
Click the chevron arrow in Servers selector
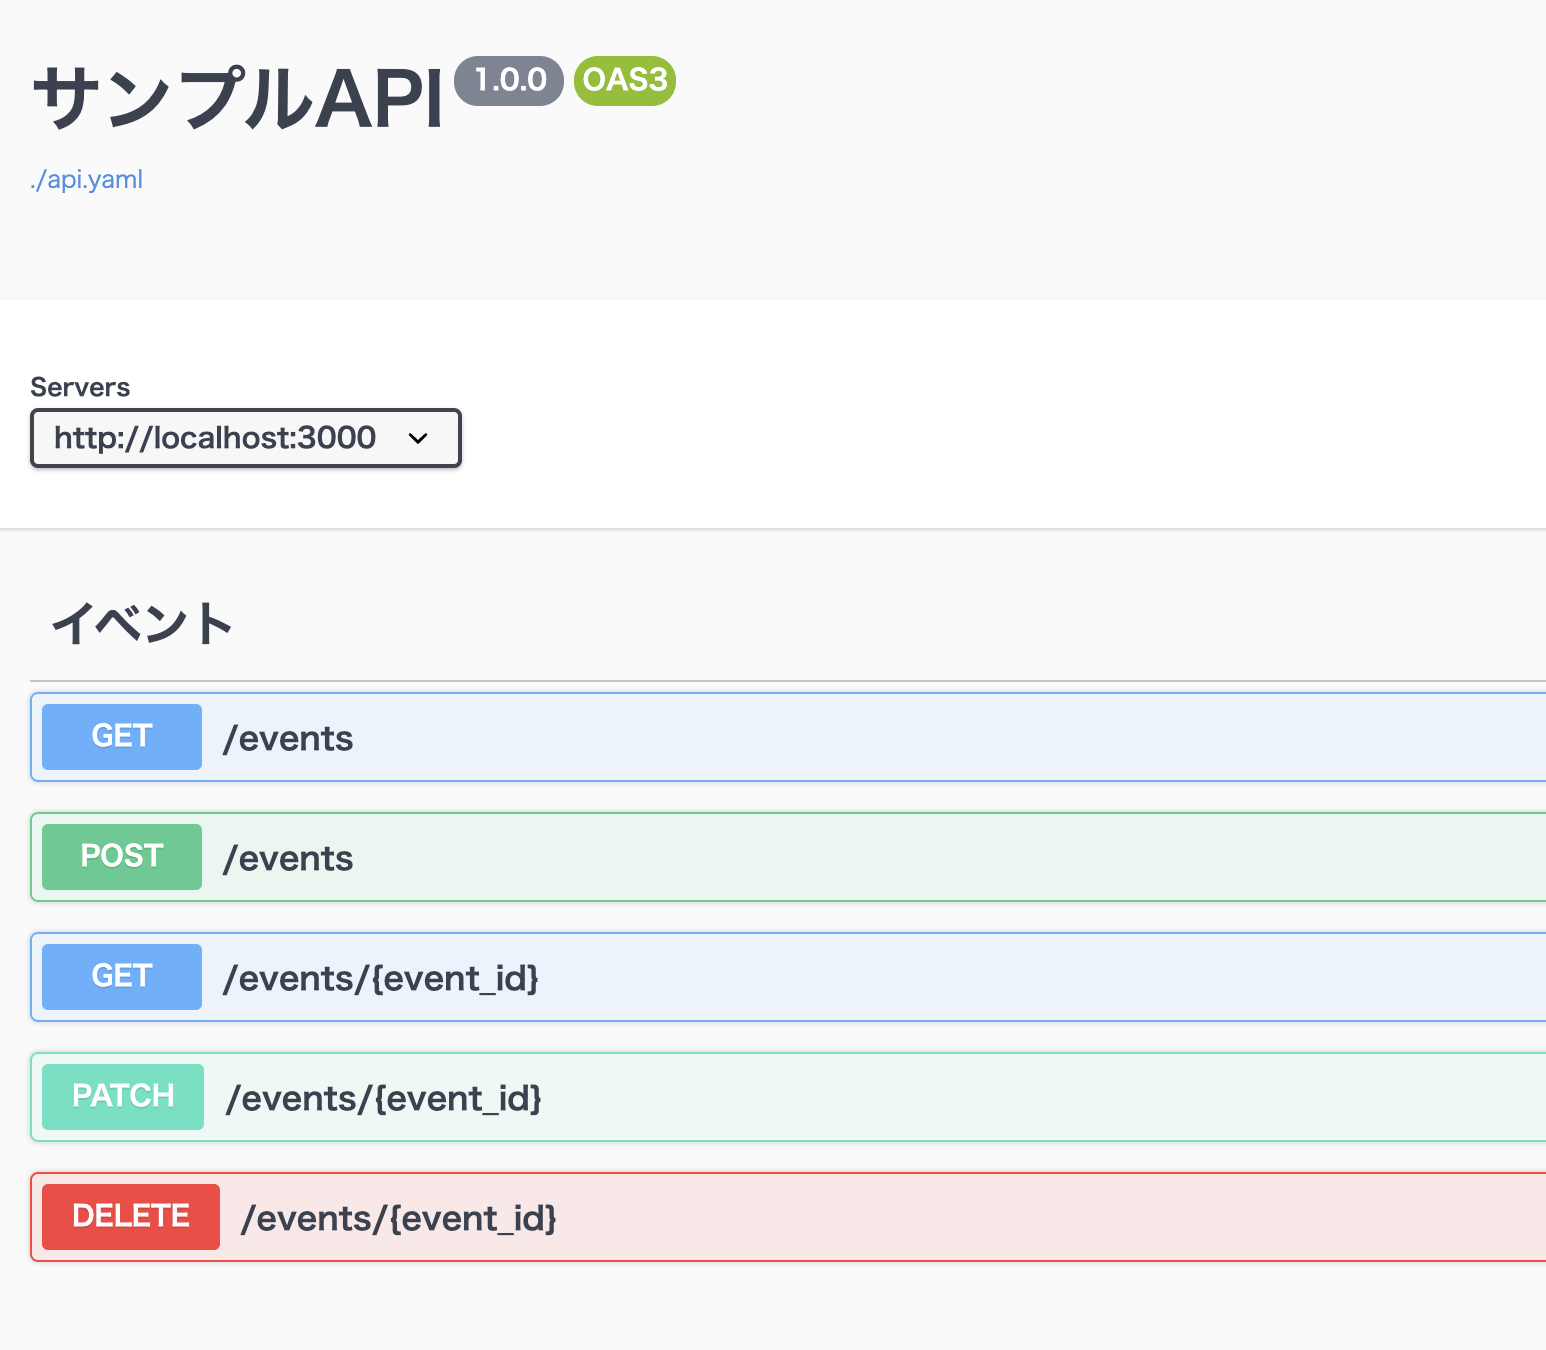pos(418,439)
